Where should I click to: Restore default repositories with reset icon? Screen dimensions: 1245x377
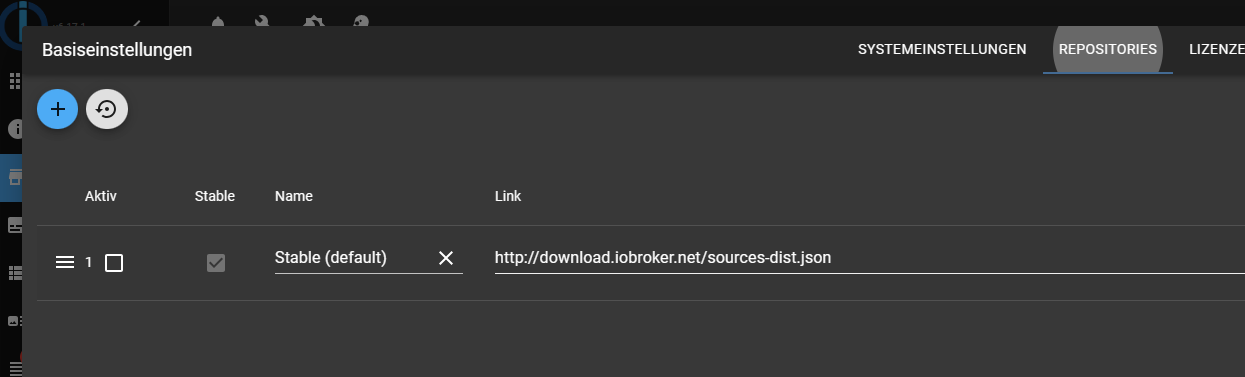(107, 109)
